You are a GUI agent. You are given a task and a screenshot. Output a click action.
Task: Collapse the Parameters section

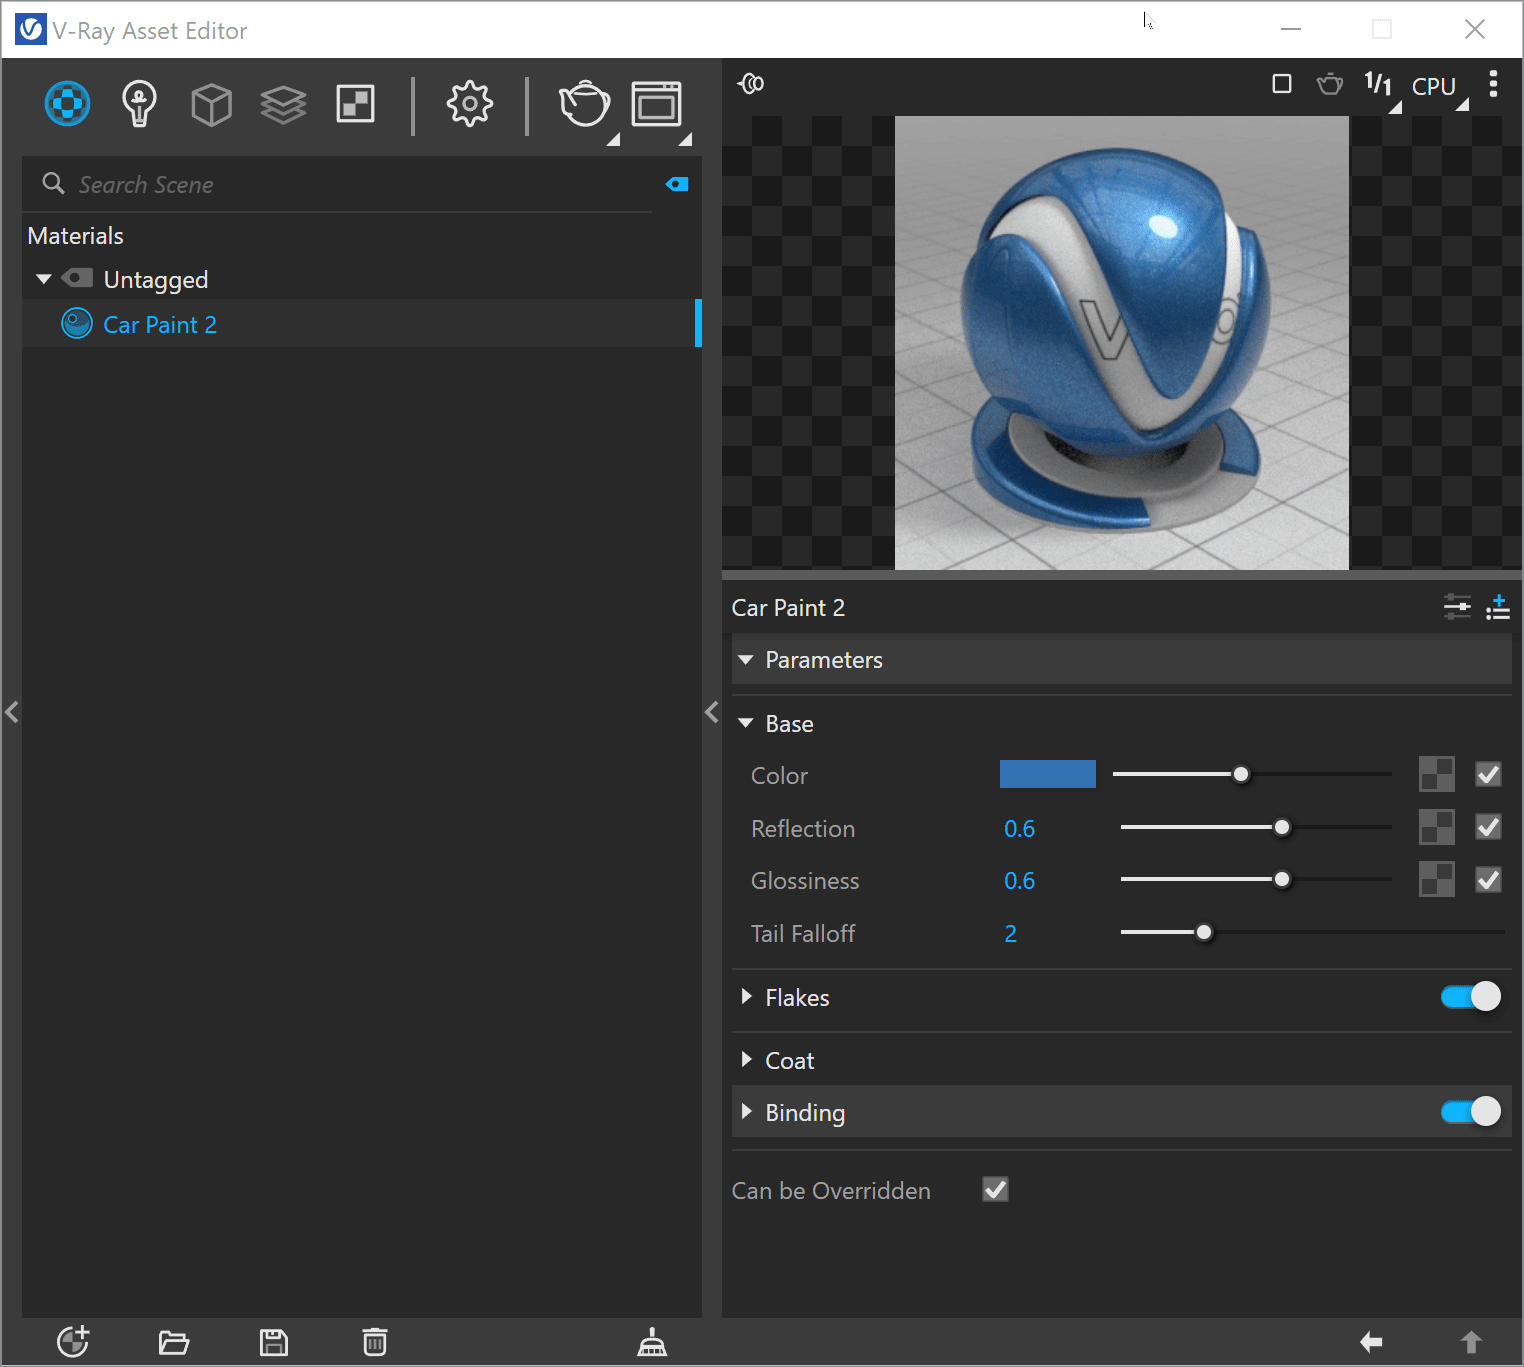746,660
